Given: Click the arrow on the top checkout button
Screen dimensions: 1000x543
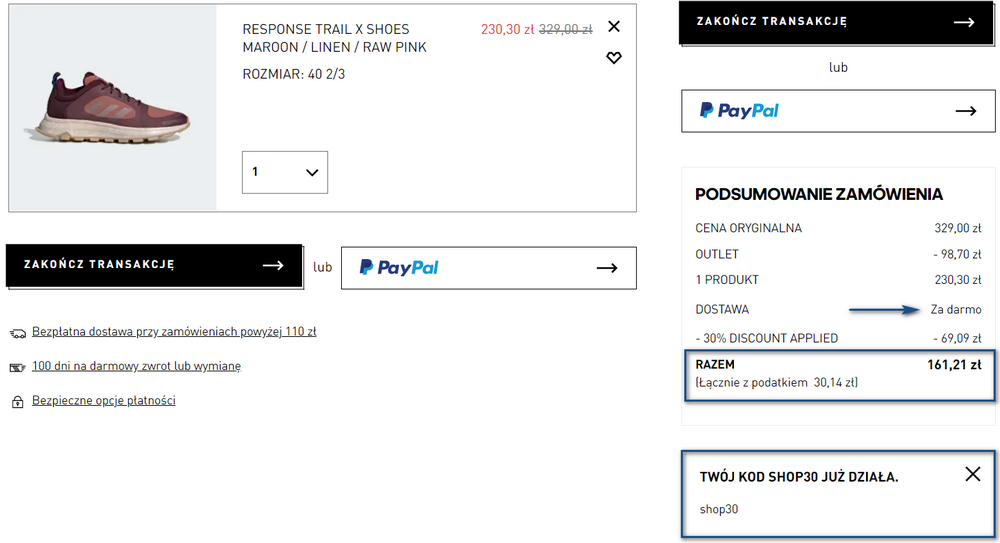Looking at the screenshot, I should [964, 22].
